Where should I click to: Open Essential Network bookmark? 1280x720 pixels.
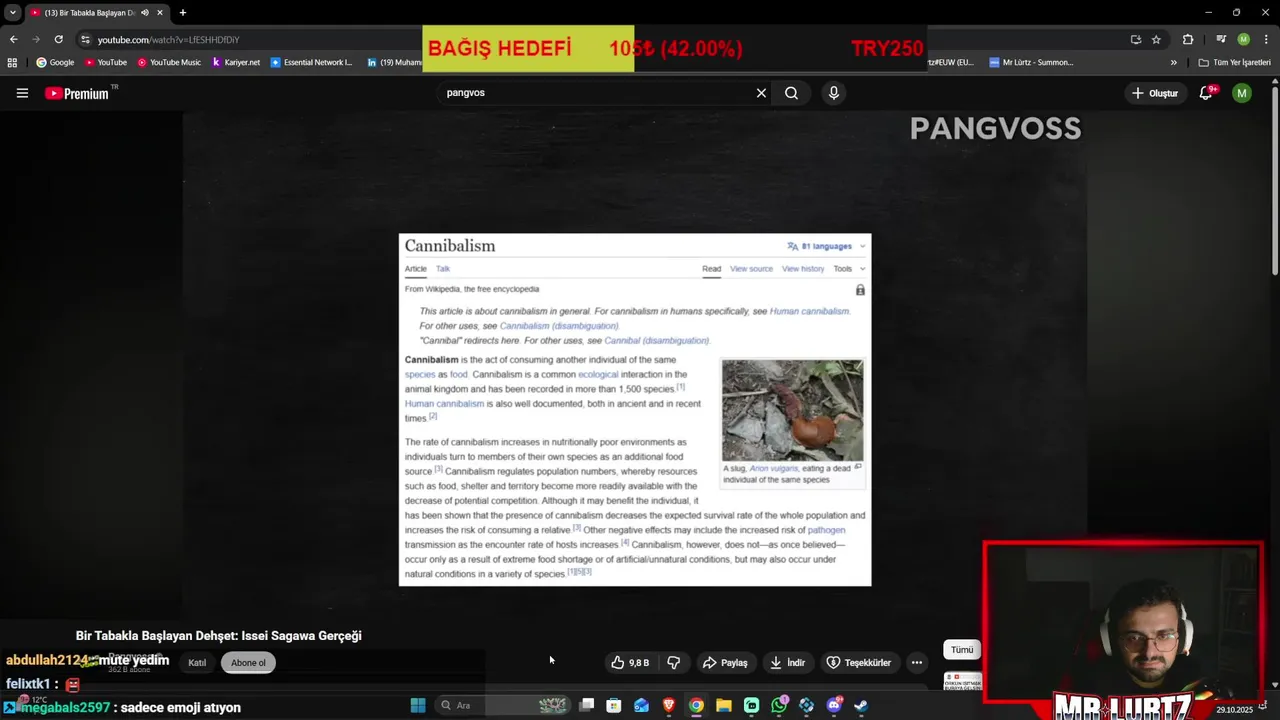(x=311, y=62)
